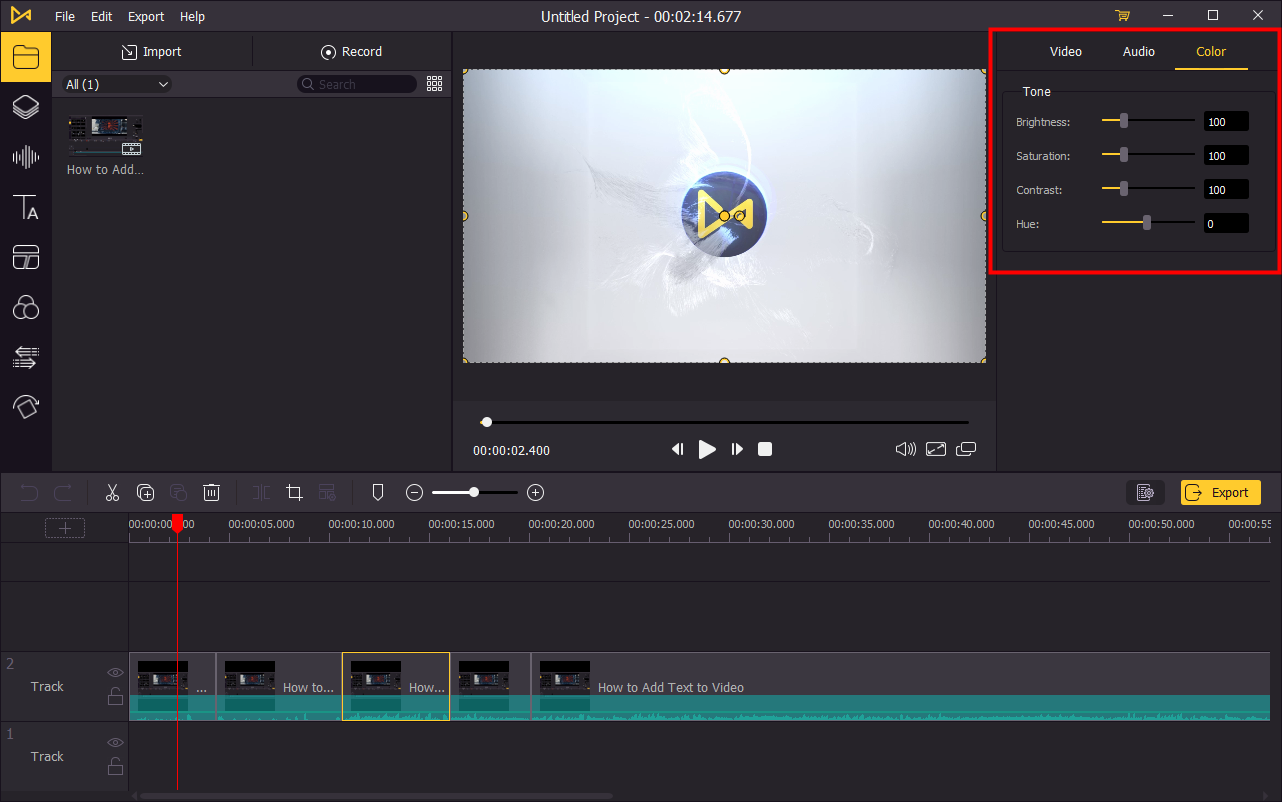
Task: Play the preview video
Action: (707, 449)
